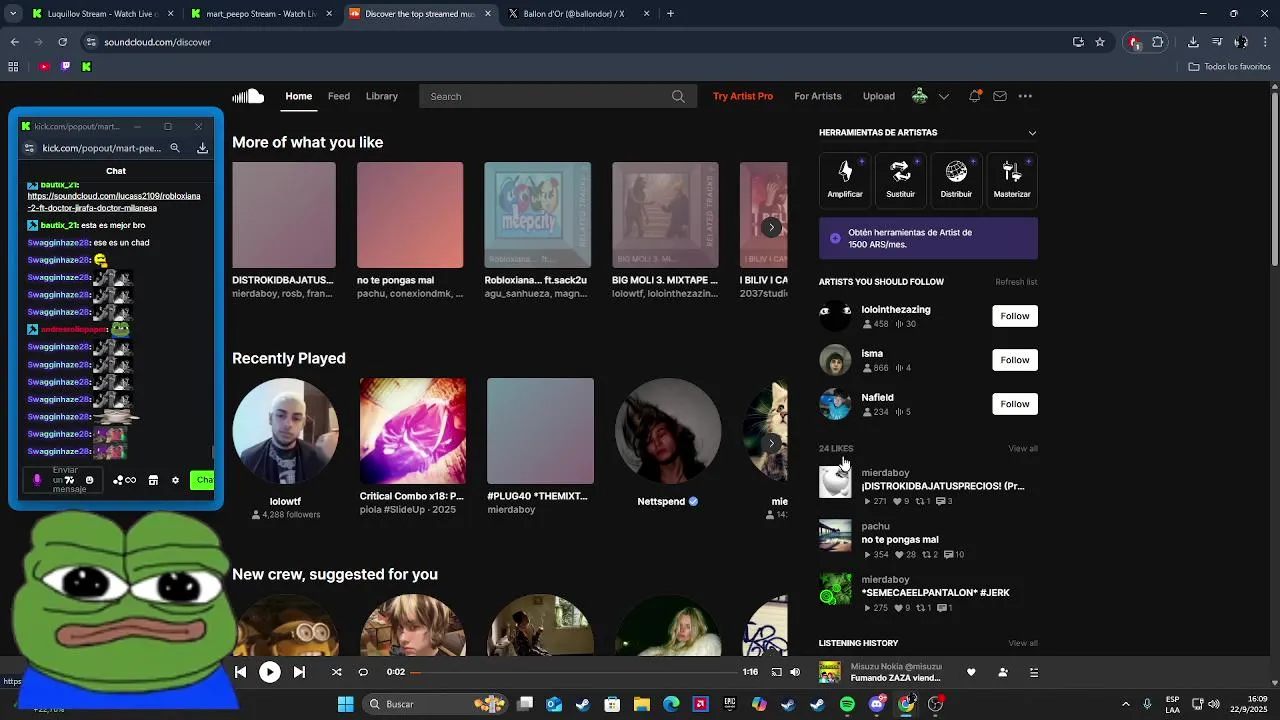The image size is (1280, 720).
Task: Follow loiointhezazing
Action: pos(1015,316)
